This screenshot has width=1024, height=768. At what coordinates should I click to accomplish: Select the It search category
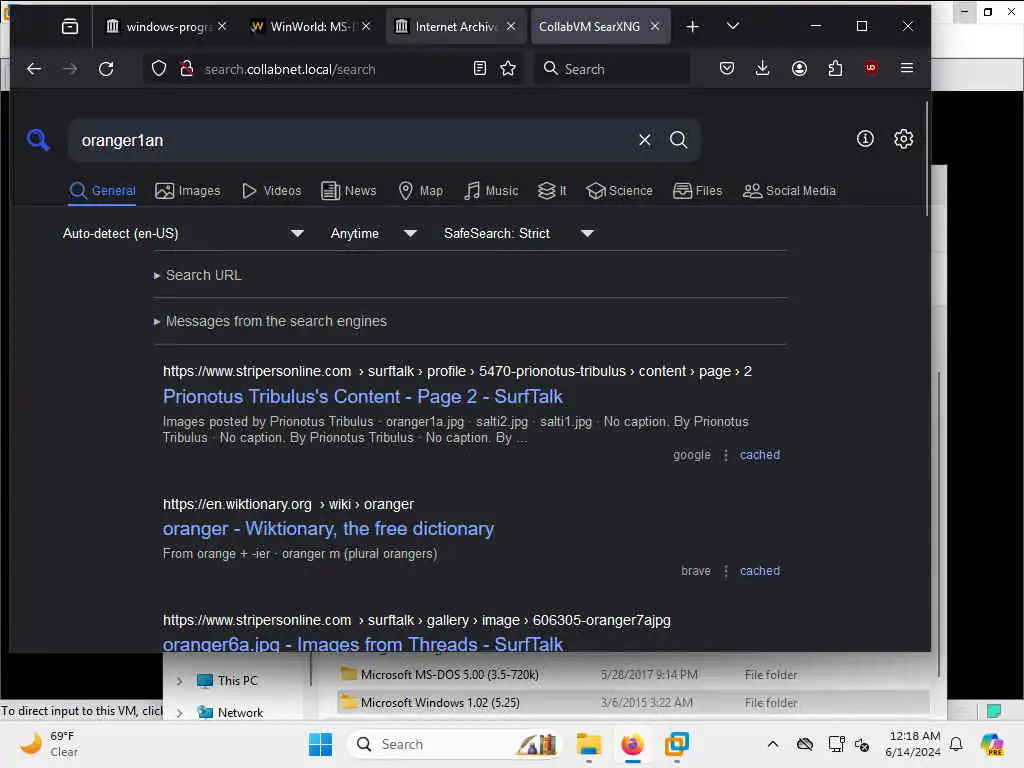[x=552, y=191]
